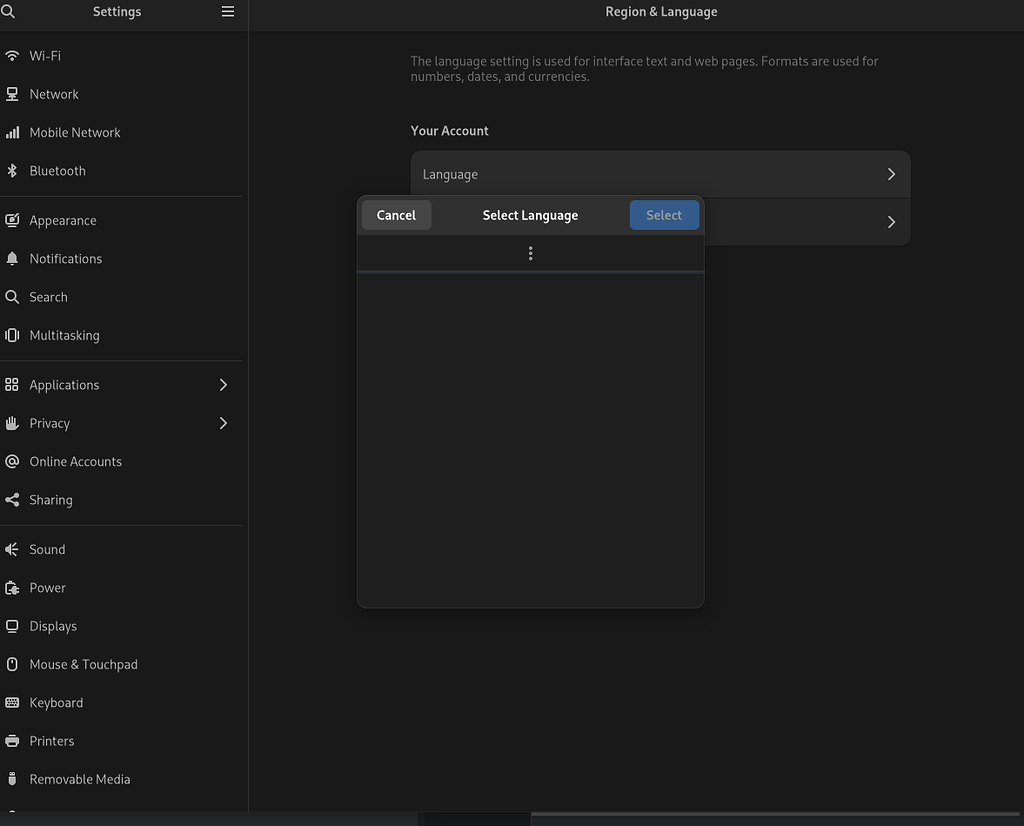The height and width of the screenshot is (826, 1024).
Task: Select the Bluetooth settings icon
Action: [13, 170]
